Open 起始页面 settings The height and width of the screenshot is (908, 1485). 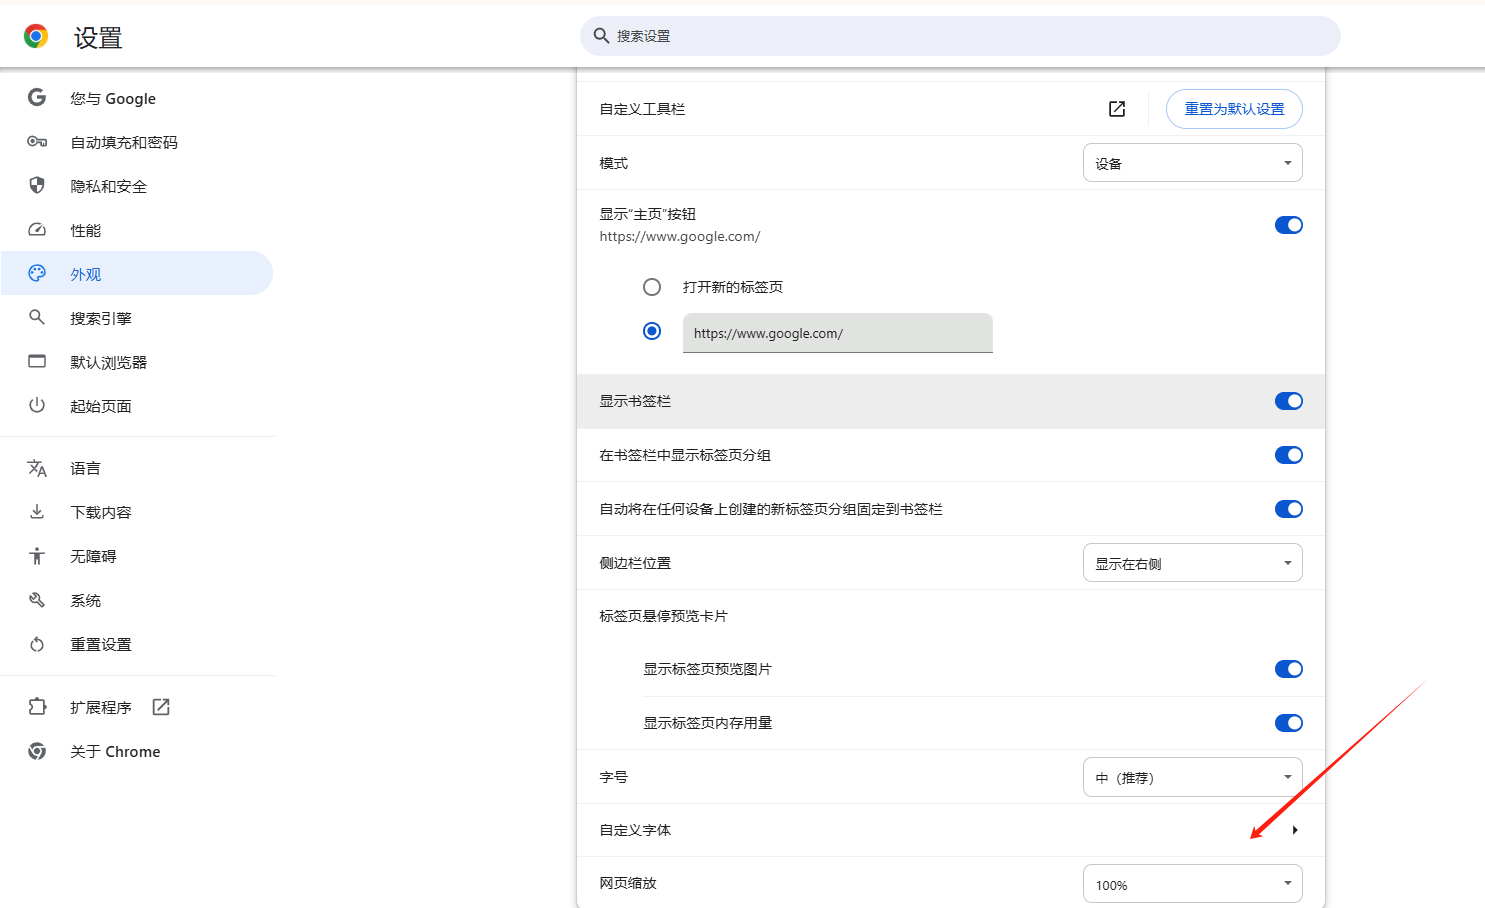[137, 406]
